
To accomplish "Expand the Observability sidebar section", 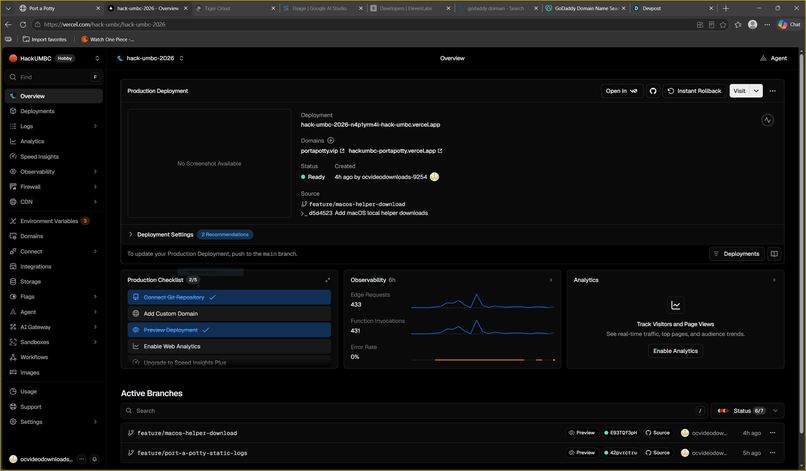I will (95, 171).
